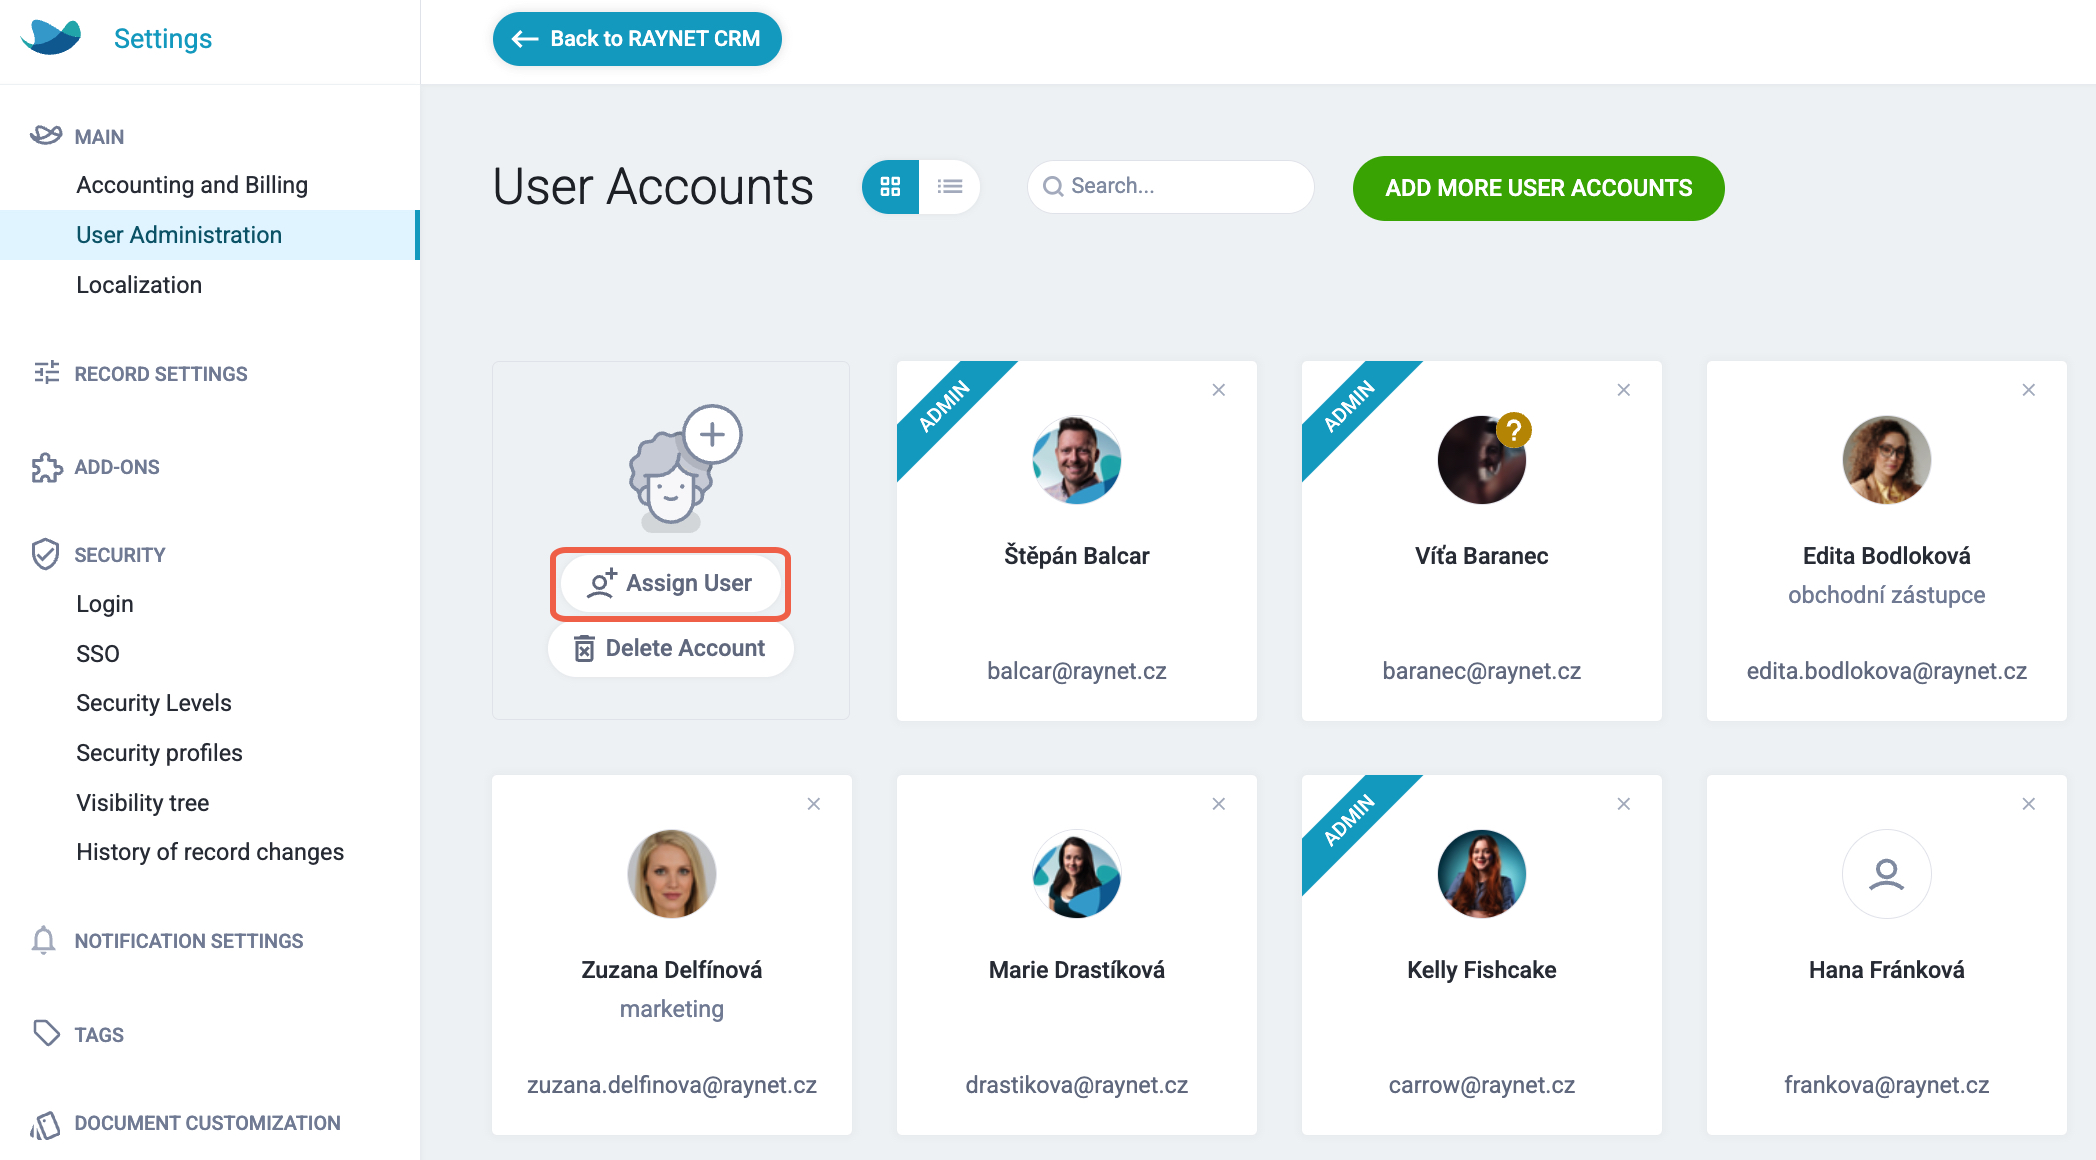Open Document Customization section
Image resolution: width=2096 pixels, height=1160 pixels.
pos(207,1123)
